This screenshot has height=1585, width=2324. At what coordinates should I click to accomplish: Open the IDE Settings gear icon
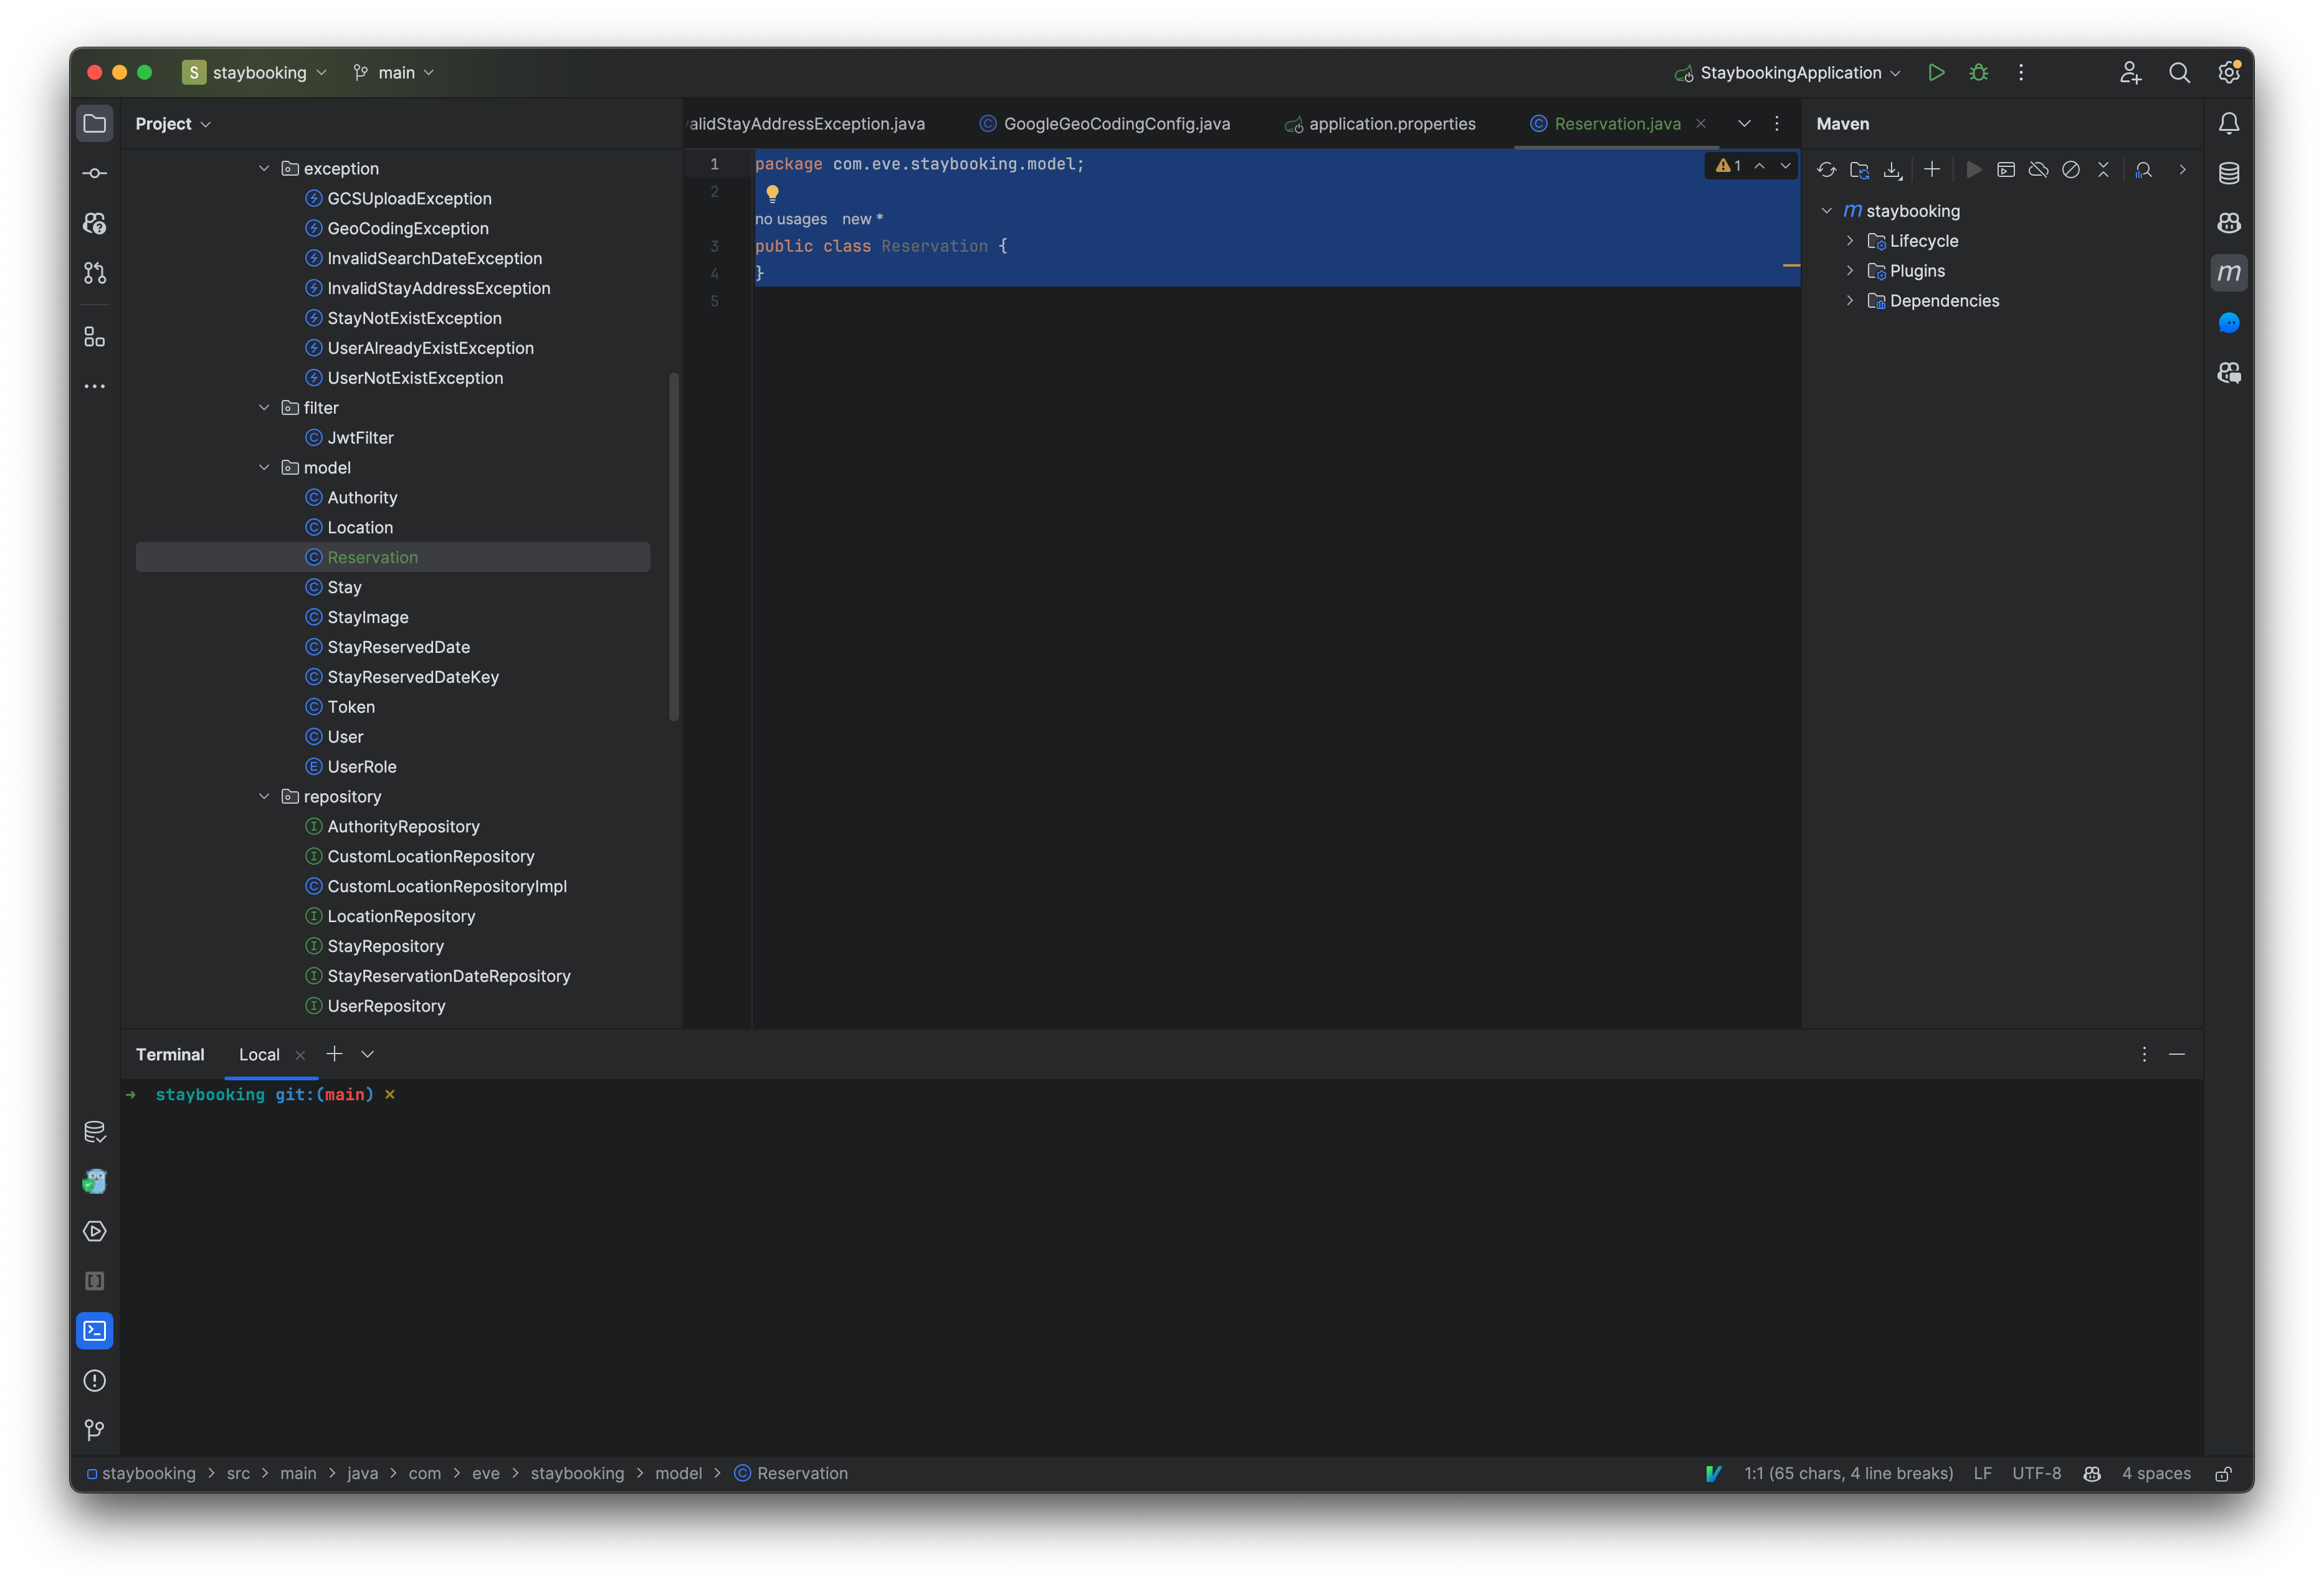pyautogui.click(x=2229, y=72)
